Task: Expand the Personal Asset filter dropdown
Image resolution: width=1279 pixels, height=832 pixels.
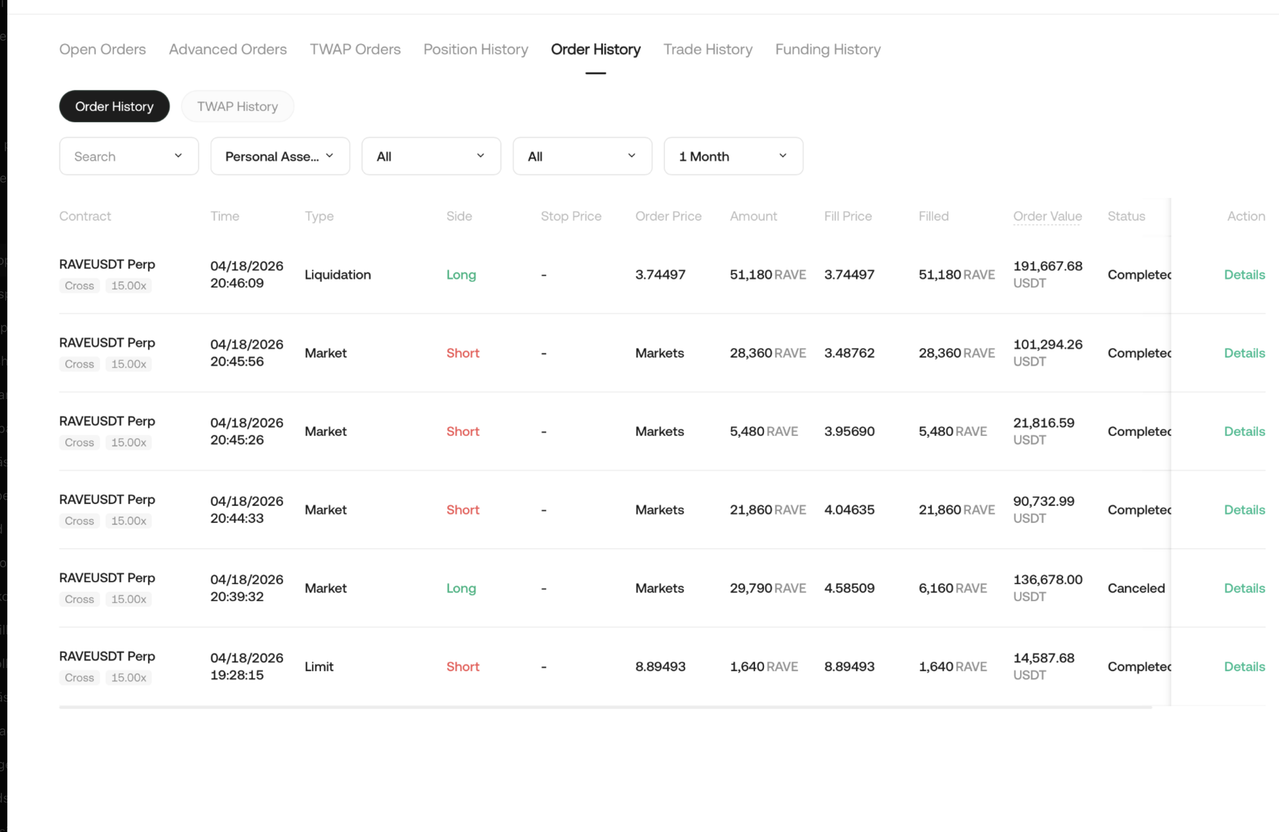Action: pos(280,156)
